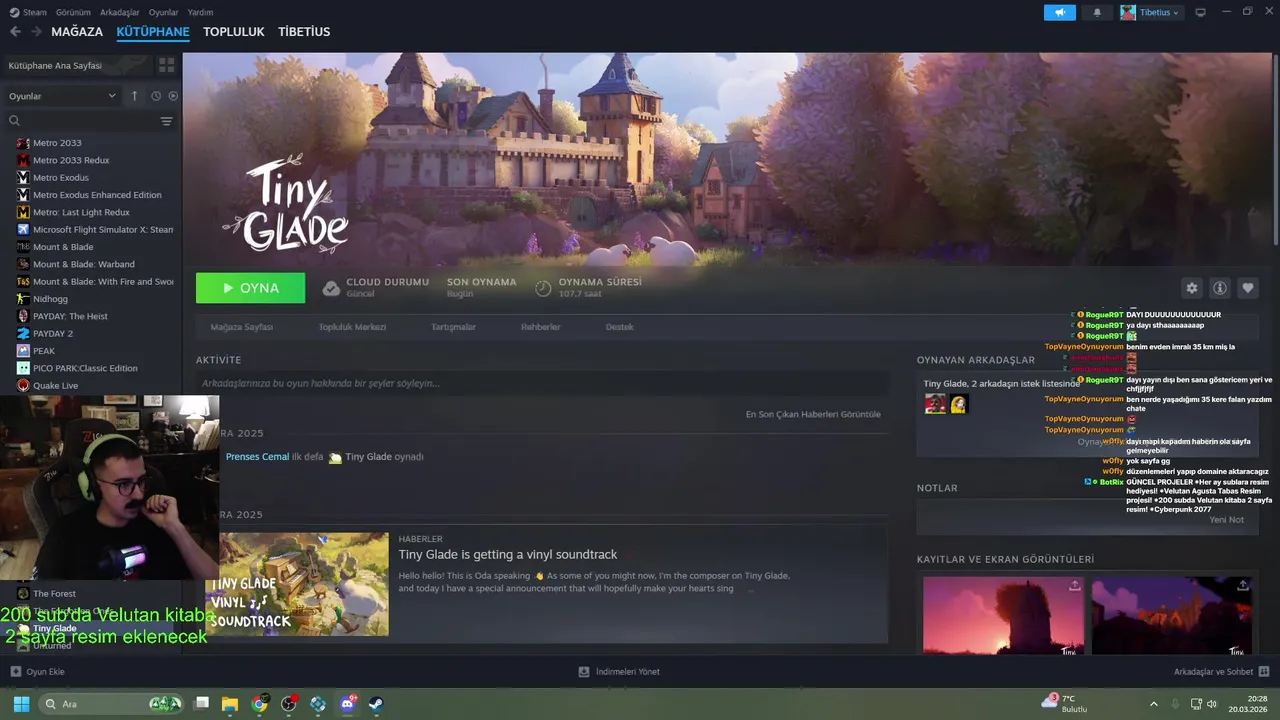Image resolution: width=1280 pixels, height=720 pixels.
Task: Open Prenses Cemal's profile link
Action: point(257,457)
